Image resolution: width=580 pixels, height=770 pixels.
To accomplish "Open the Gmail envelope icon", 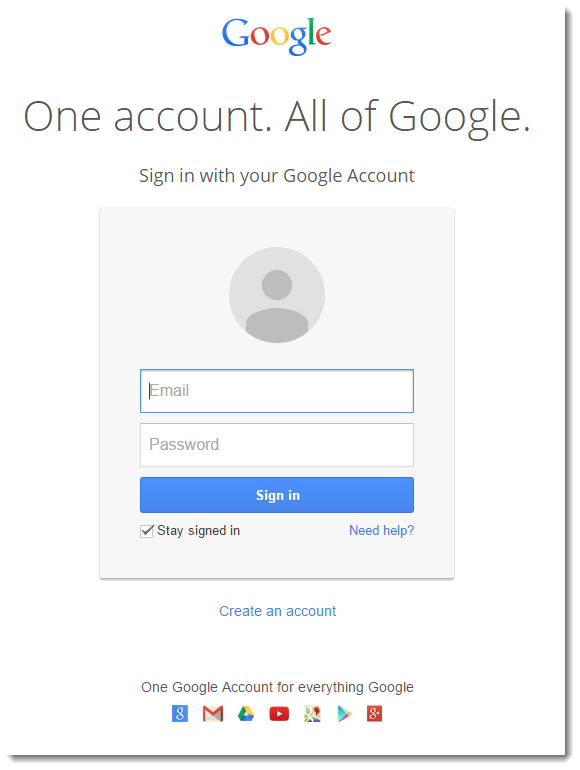I will coord(213,714).
